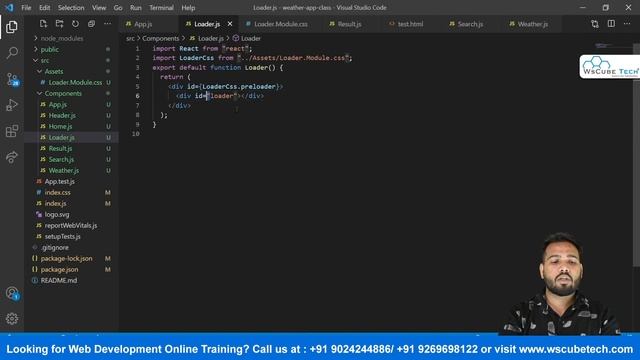Open Source Control view icon

coord(12,79)
